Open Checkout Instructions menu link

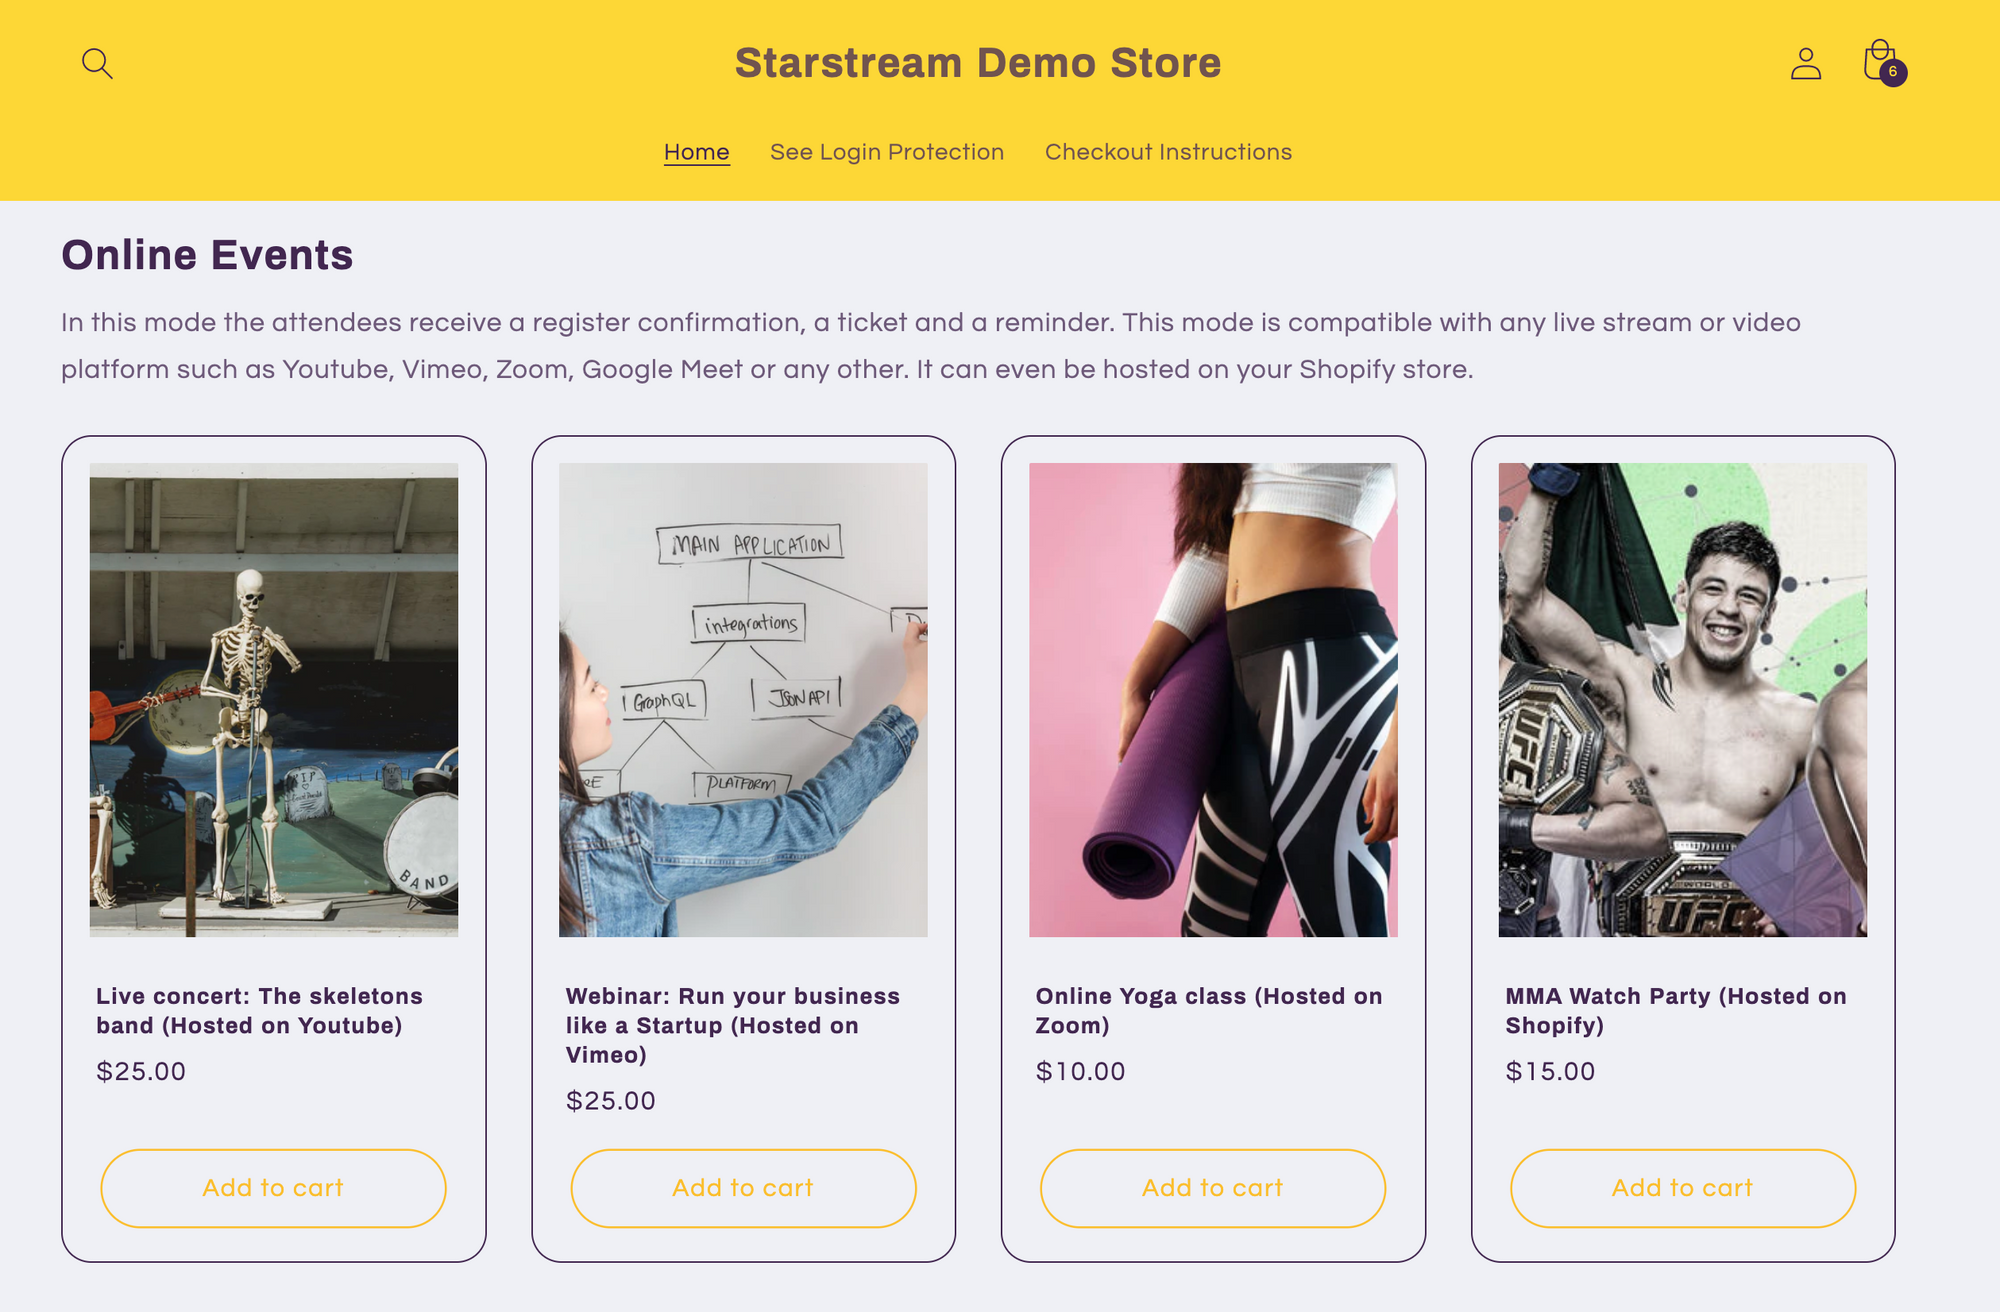point(1168,152)
